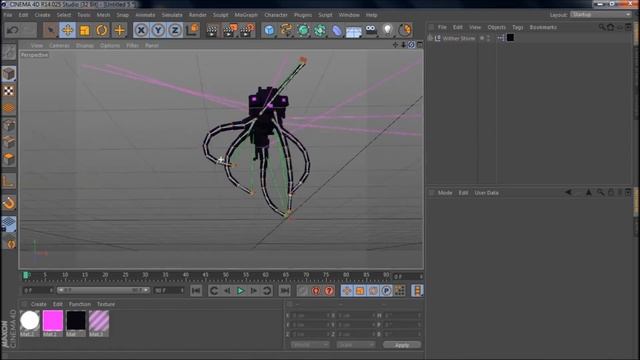Click Render View clapperboard icon
The image size is (640, 360).
[212, 31]
